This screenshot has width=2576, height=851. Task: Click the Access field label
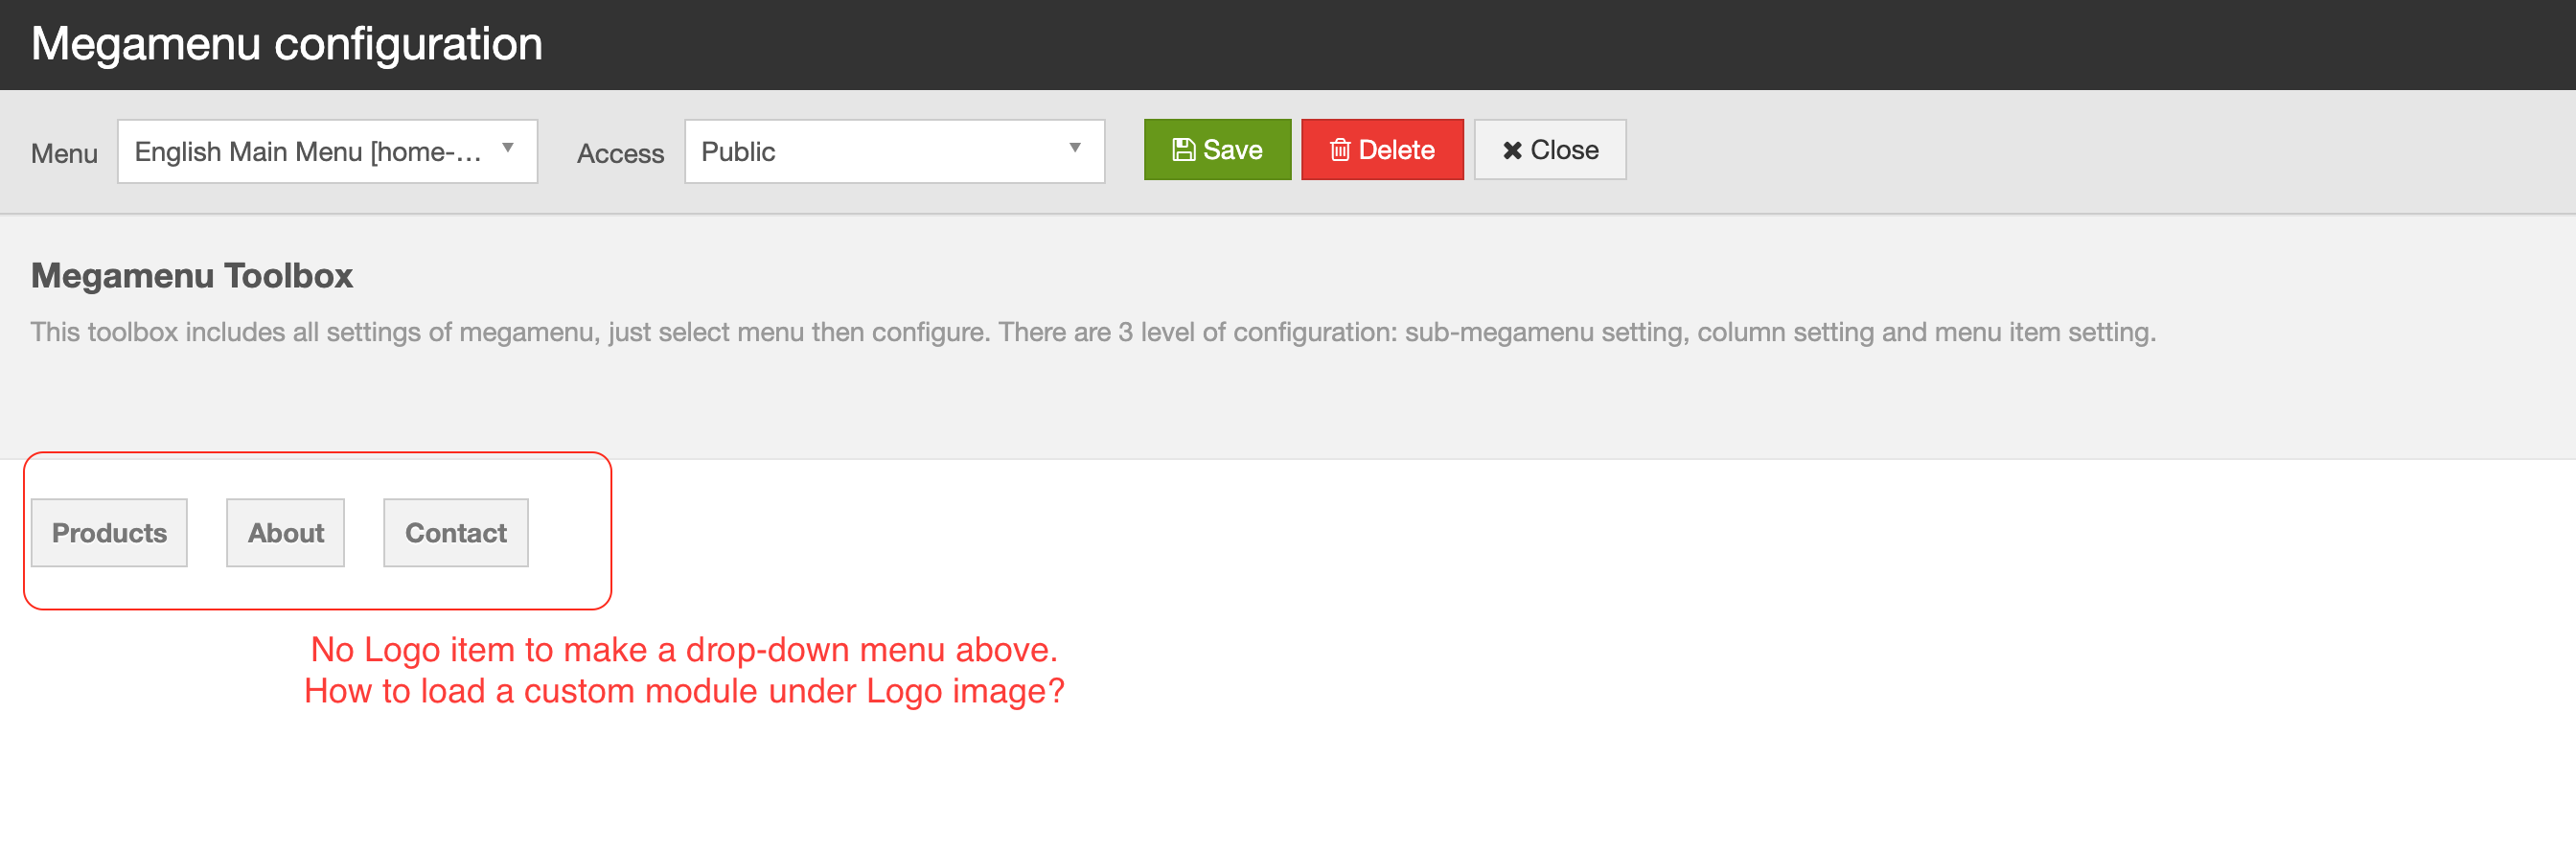coord(620,154)
